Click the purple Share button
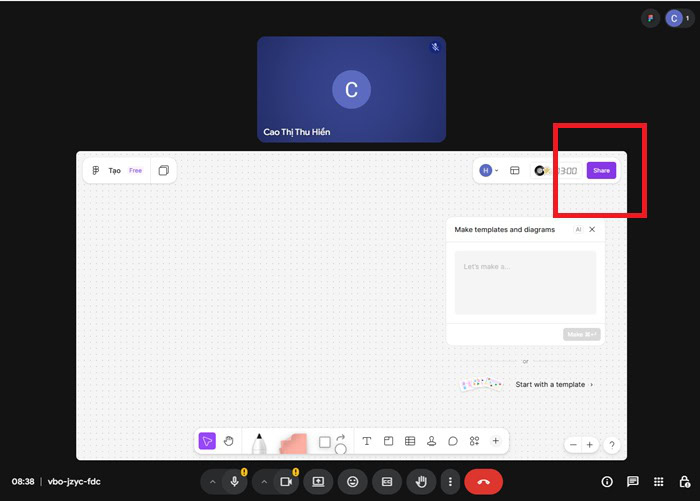700x501 pixels. (x=601, y=171)
